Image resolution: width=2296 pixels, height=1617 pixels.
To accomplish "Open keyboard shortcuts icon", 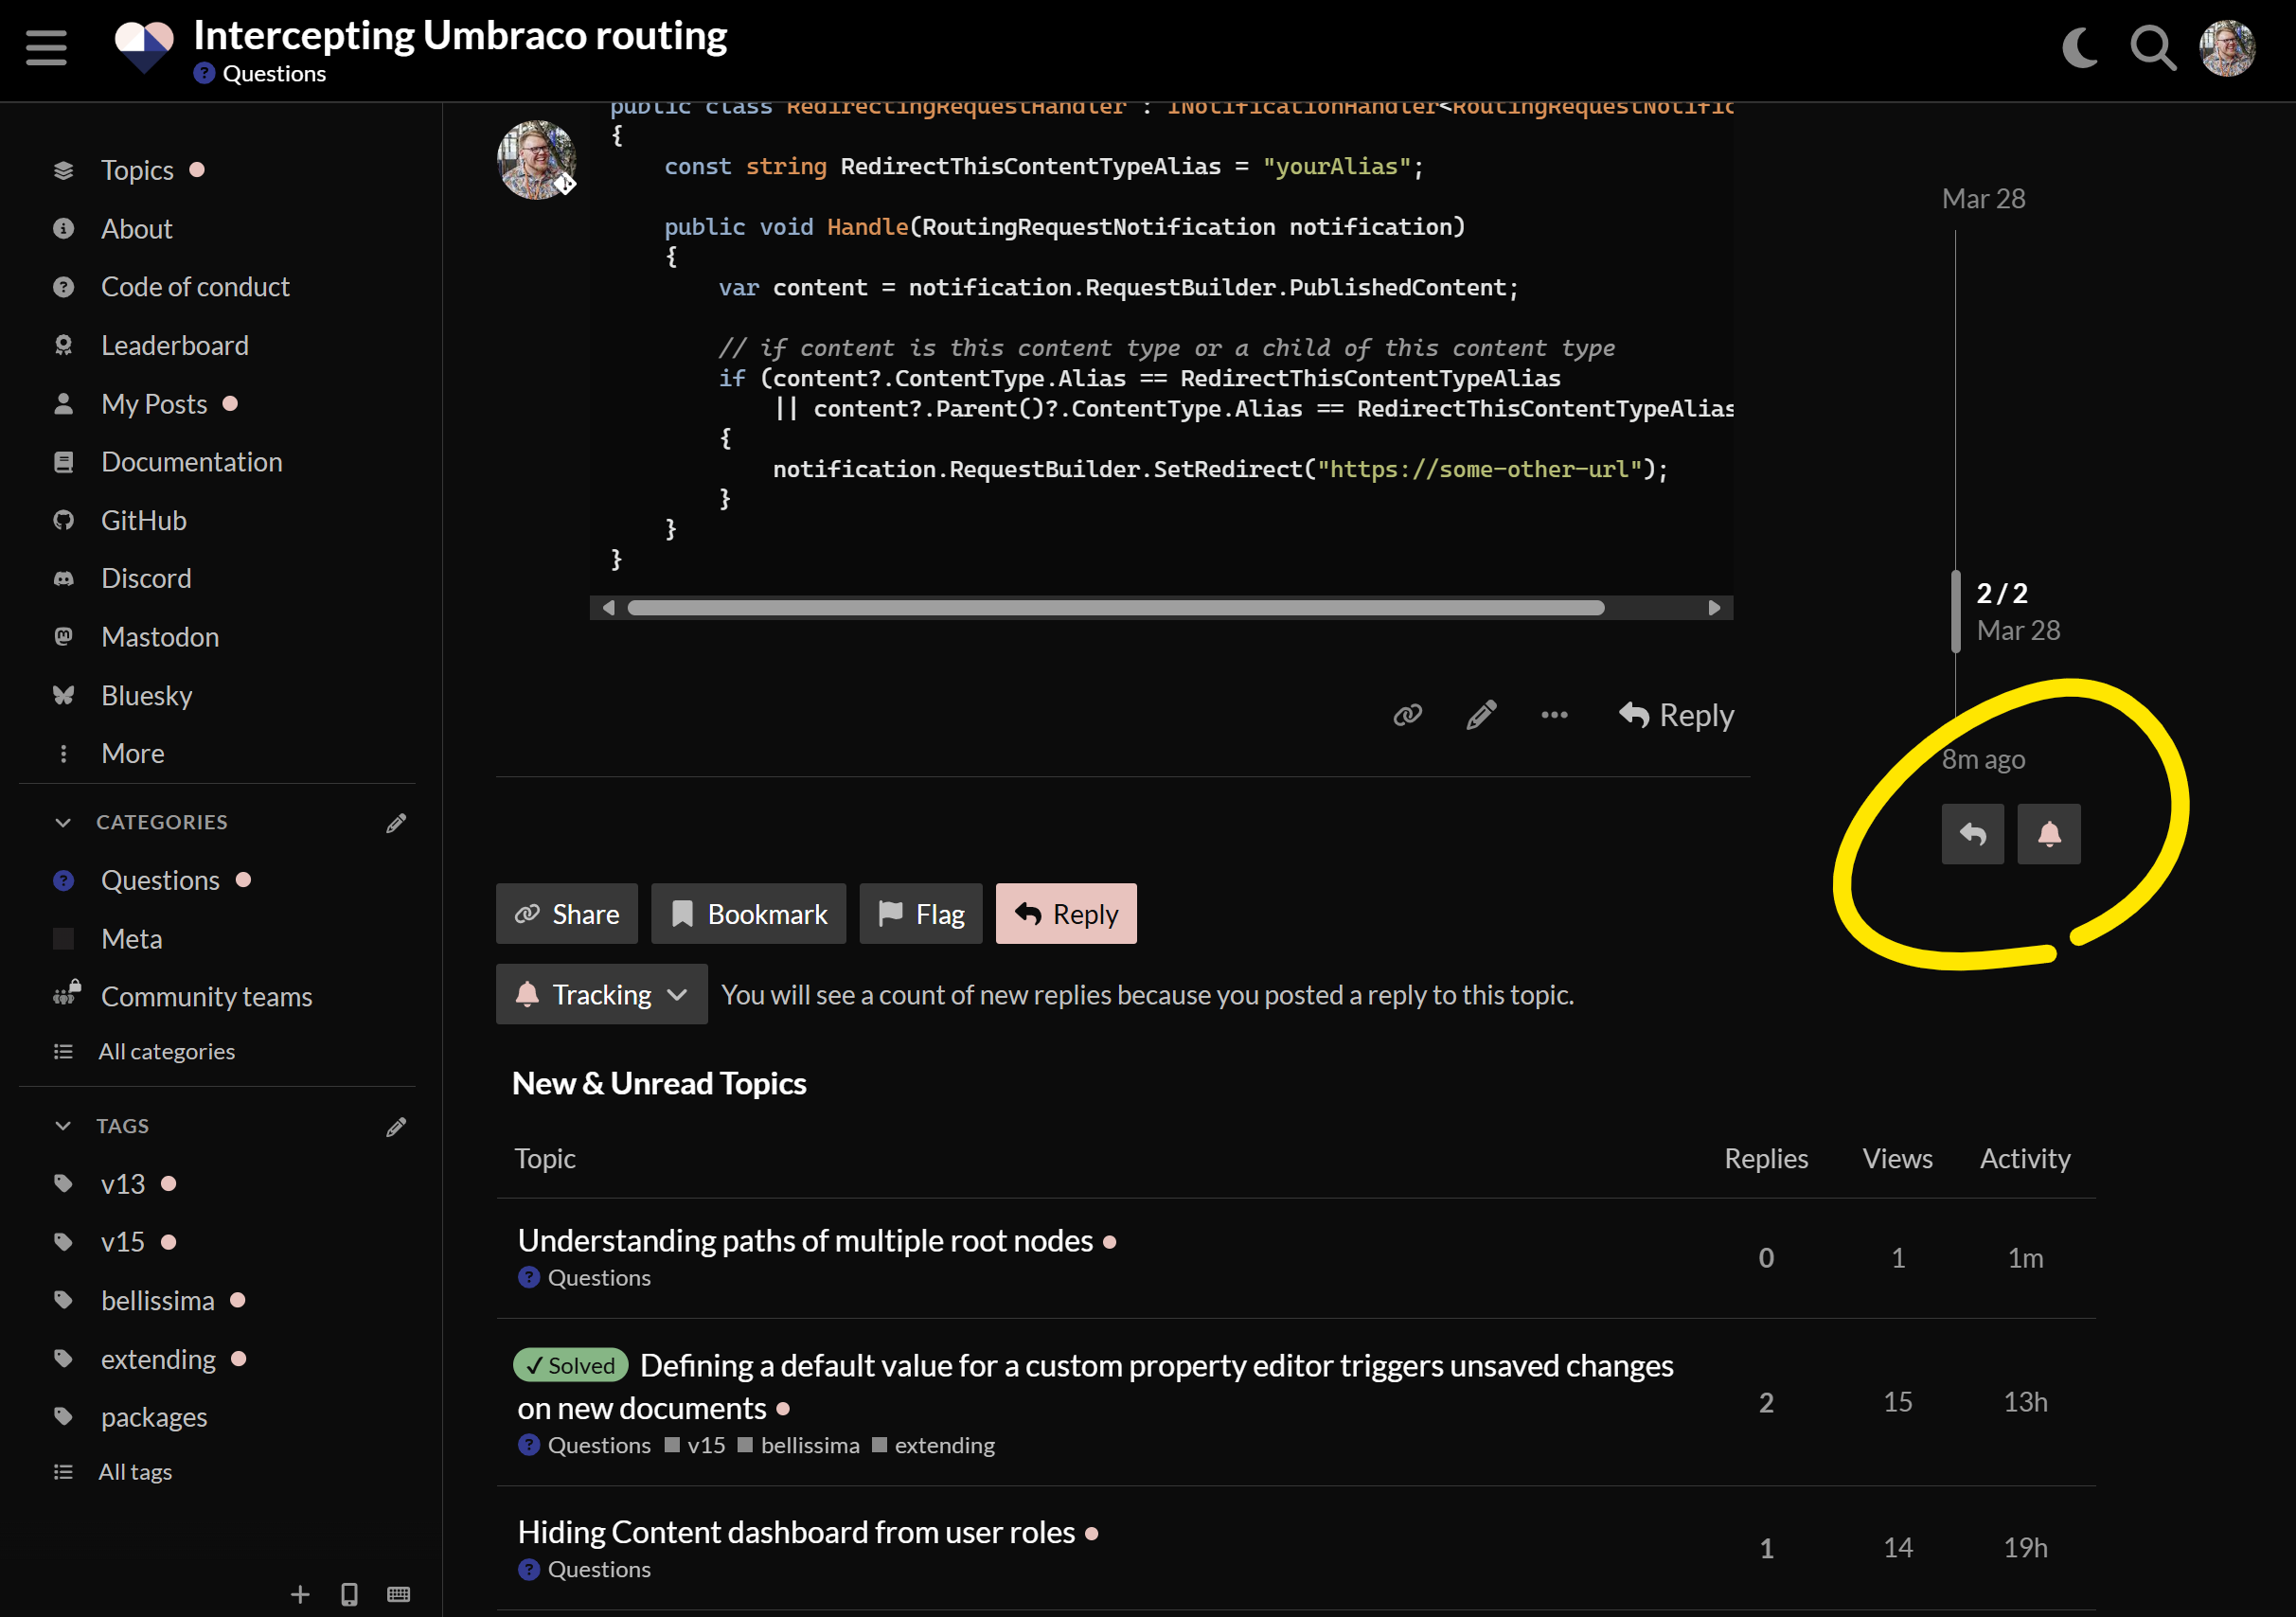I will tap(398, 1594).
